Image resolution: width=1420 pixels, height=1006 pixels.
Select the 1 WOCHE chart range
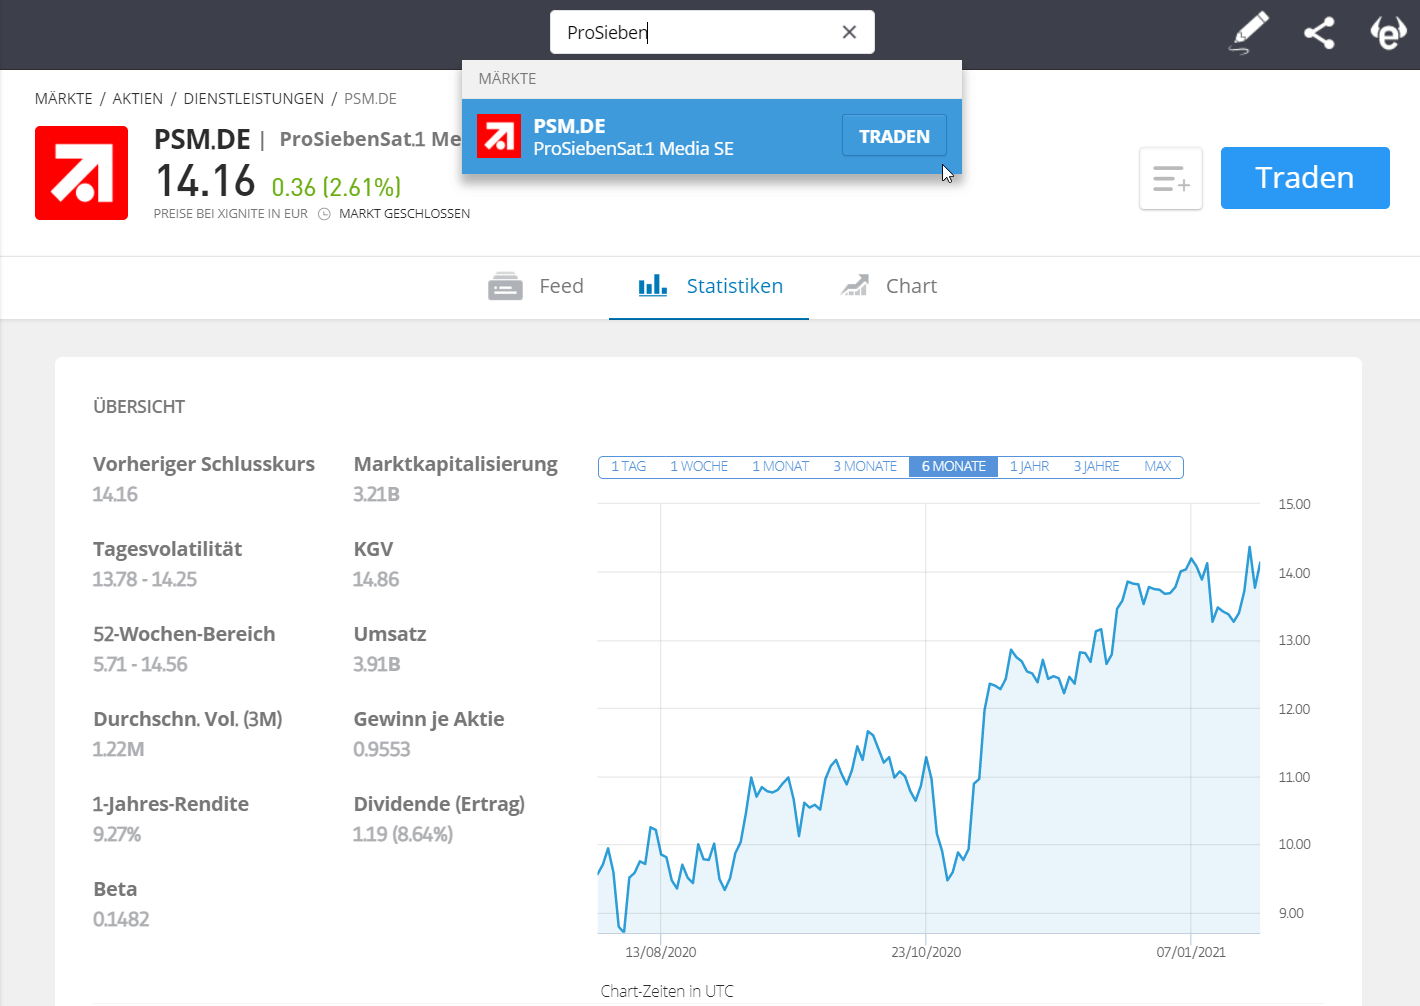point(699,467)
